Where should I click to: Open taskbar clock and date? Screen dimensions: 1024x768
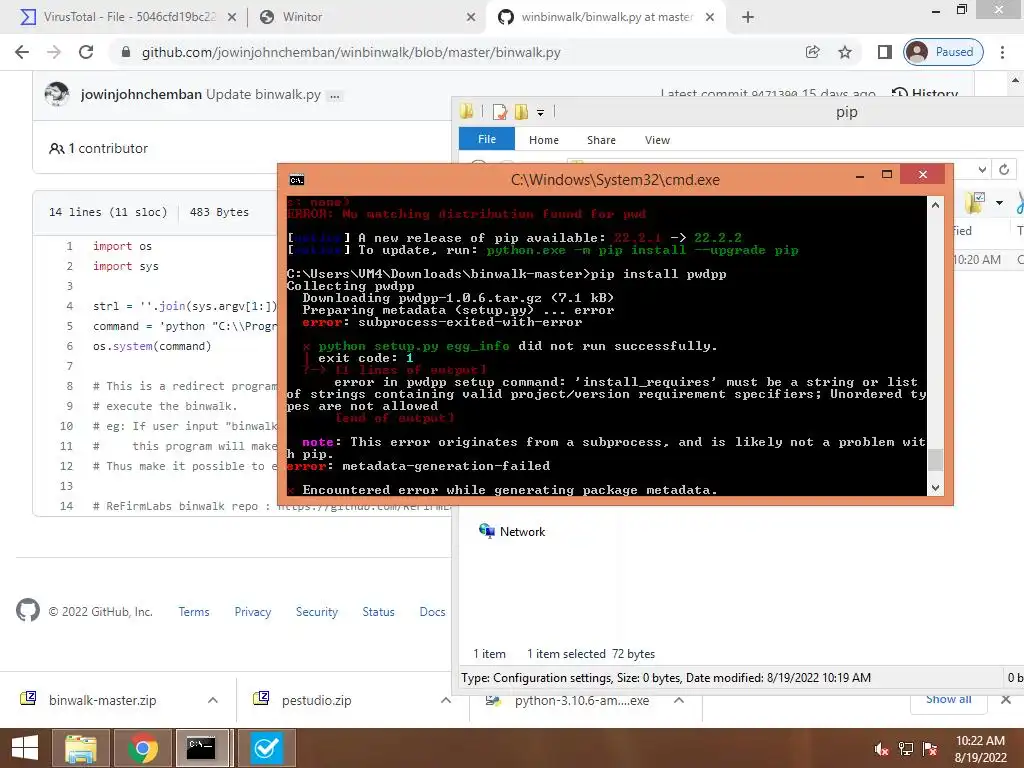tap(980, 749)
